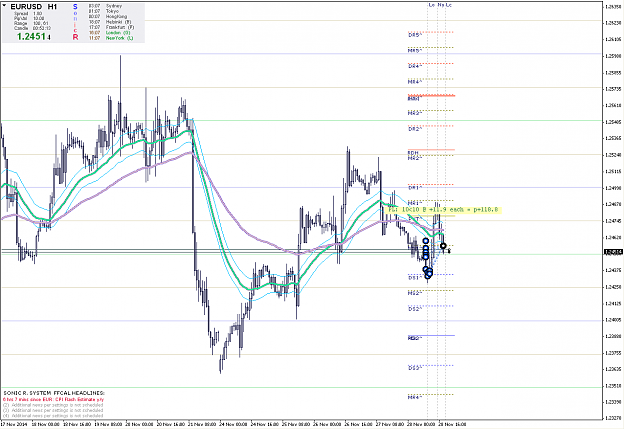
Task: Select the DR1 pivot level label
Action: [415, 187]
